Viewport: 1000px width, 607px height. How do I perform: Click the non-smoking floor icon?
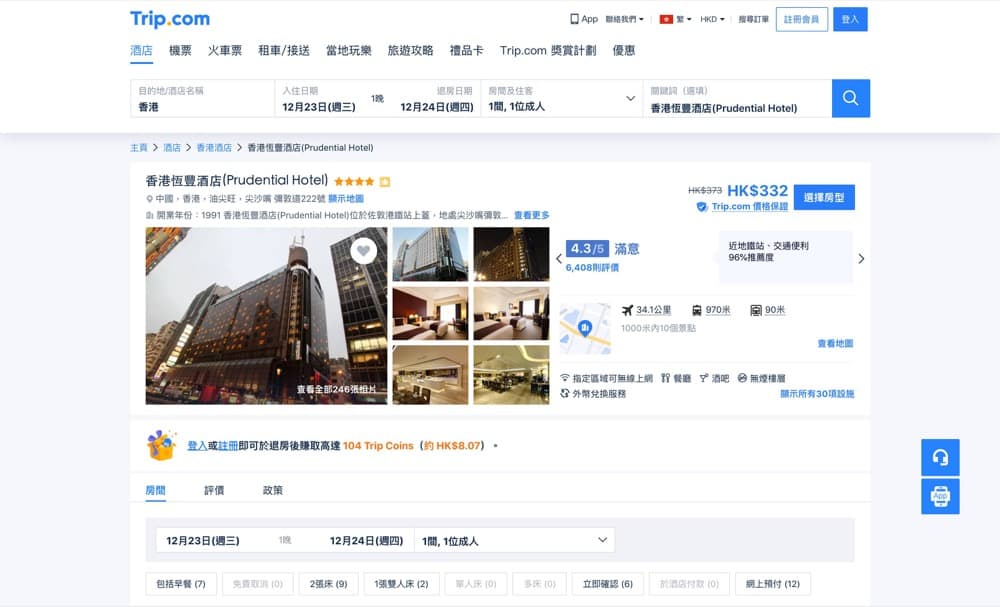pos(742,378)
